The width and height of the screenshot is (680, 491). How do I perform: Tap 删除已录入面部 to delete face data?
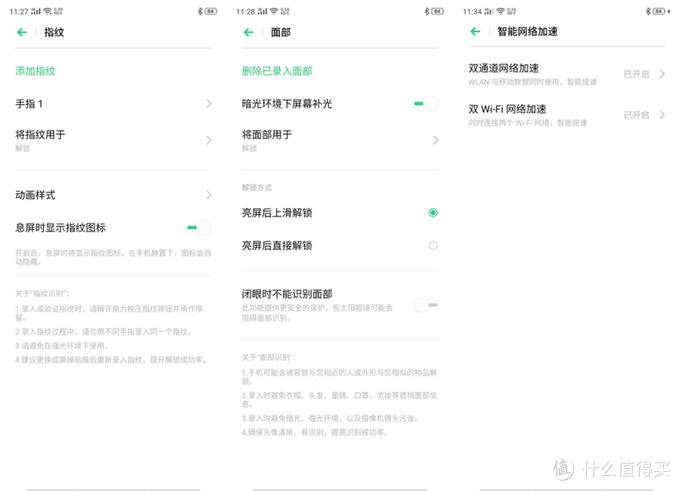click(x=277, y=71)
